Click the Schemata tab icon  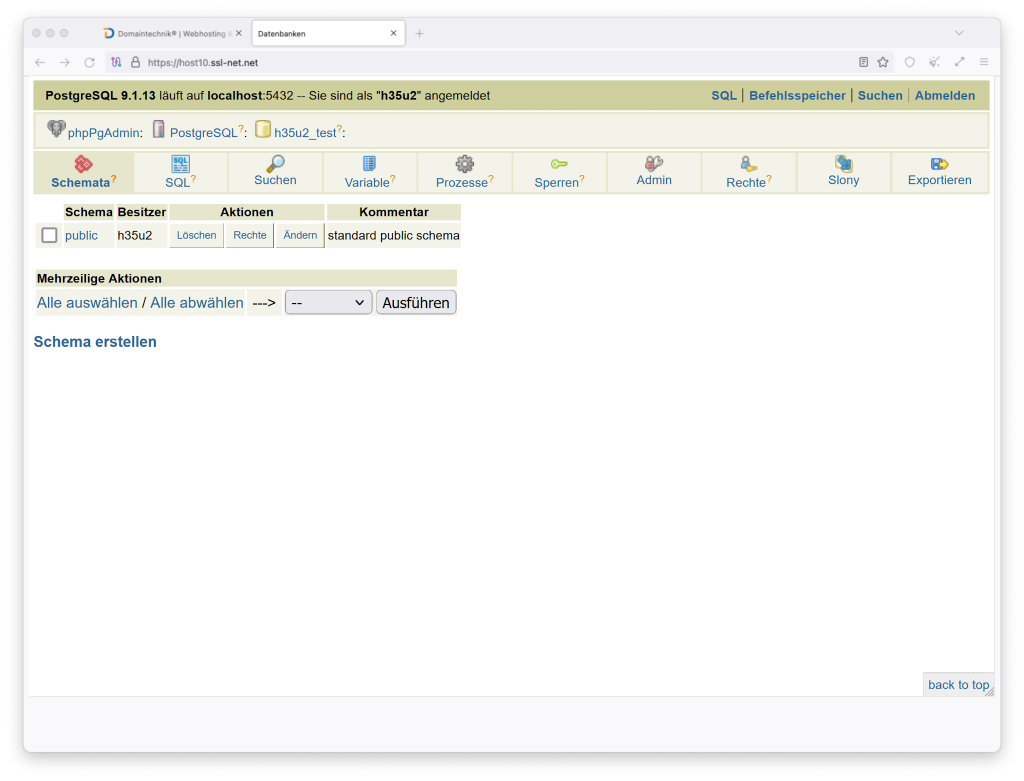84,164
